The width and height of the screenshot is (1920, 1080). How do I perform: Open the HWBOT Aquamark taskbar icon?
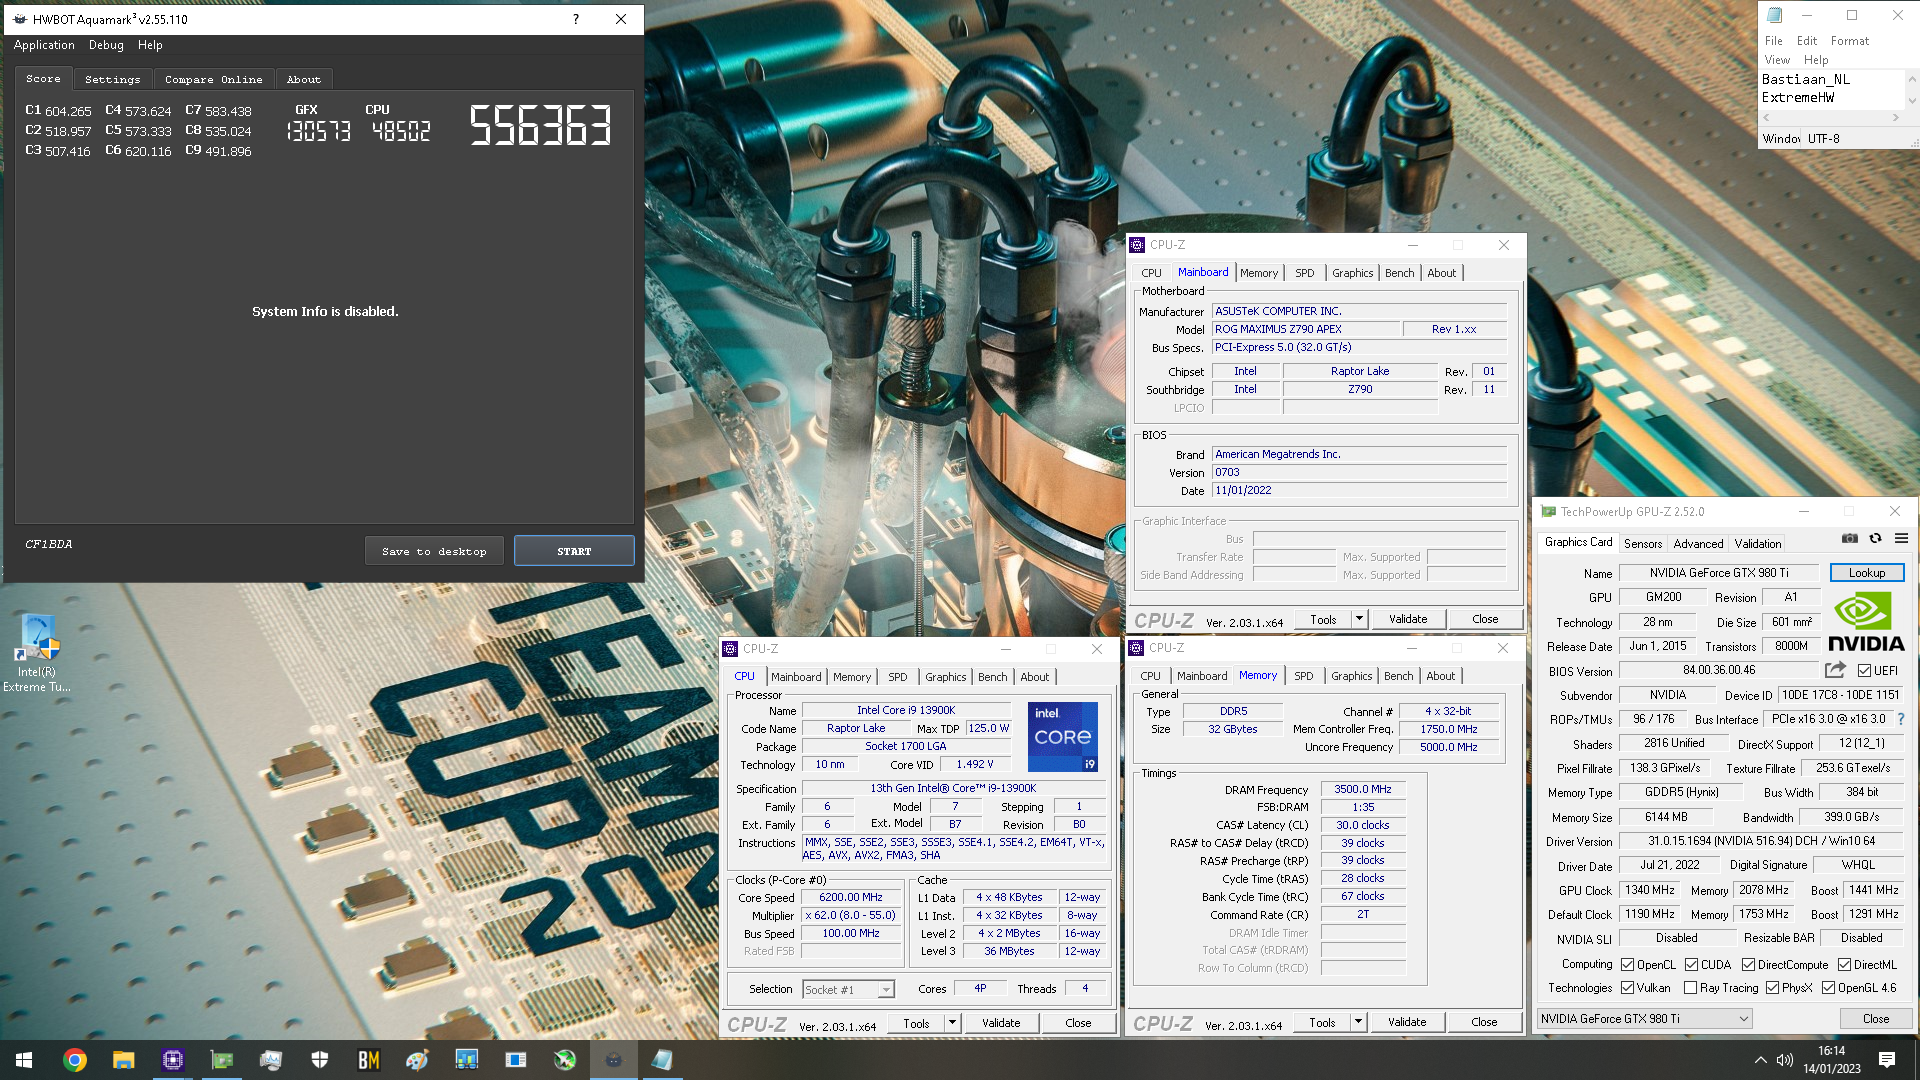[x=614, y=1060]
